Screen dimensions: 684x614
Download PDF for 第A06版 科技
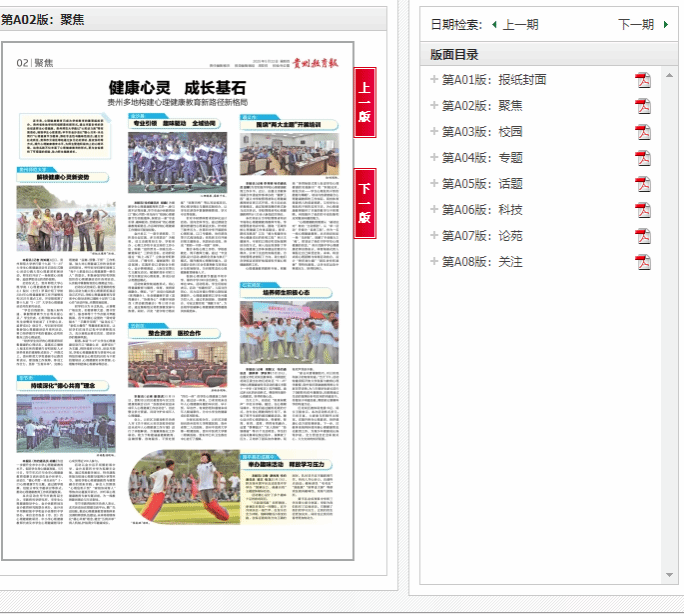[643, 210]
